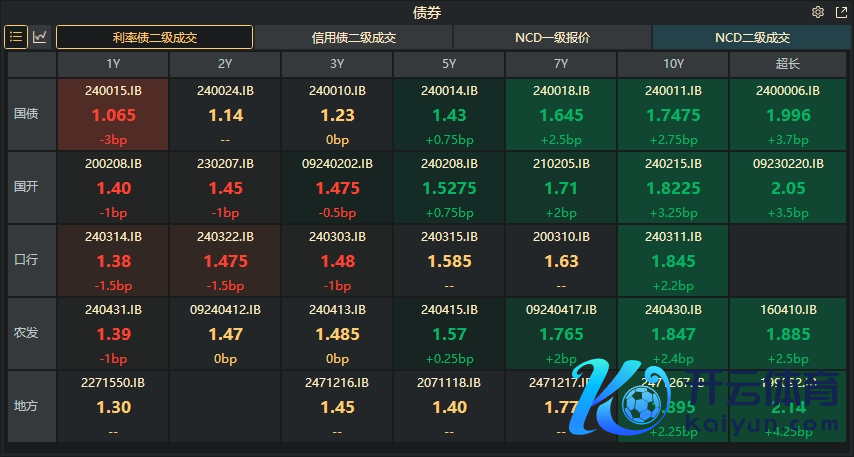Switch to list view mode

[17, 37]
